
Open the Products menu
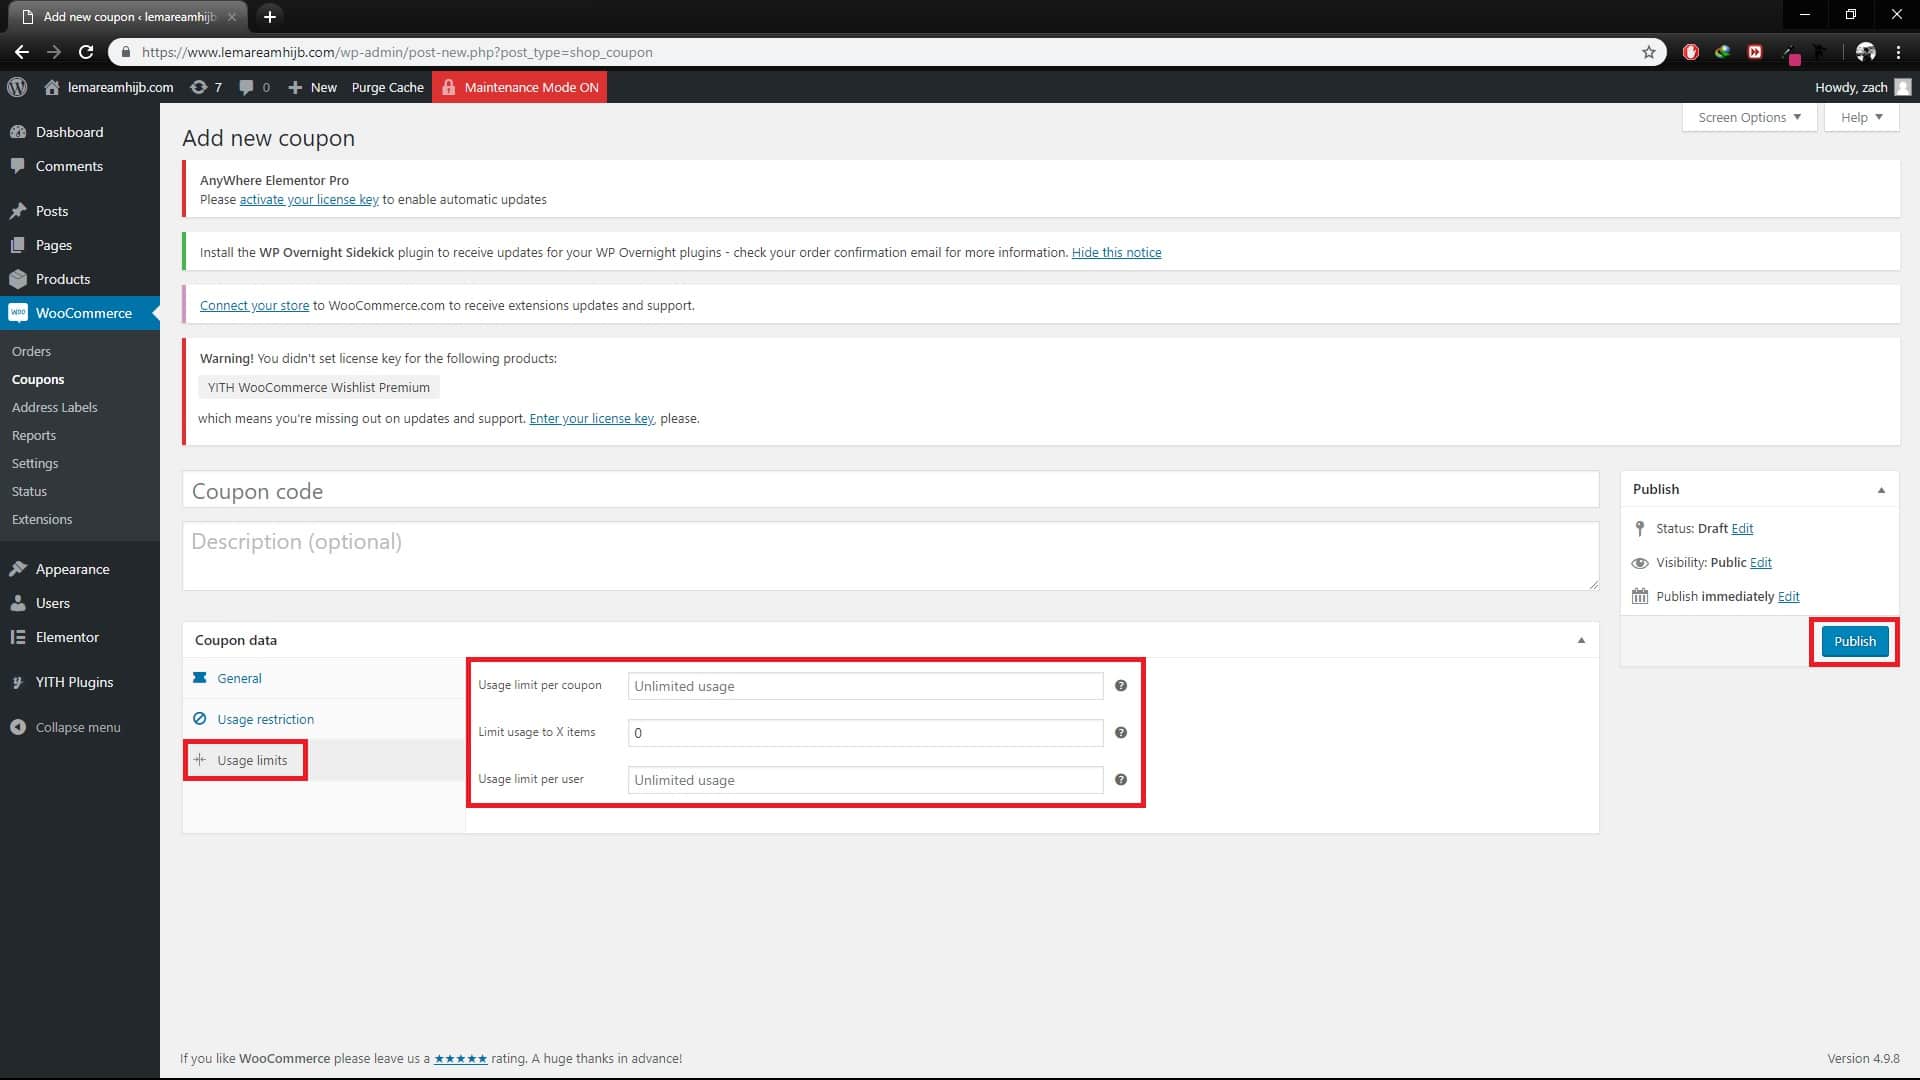pos(63,279)
